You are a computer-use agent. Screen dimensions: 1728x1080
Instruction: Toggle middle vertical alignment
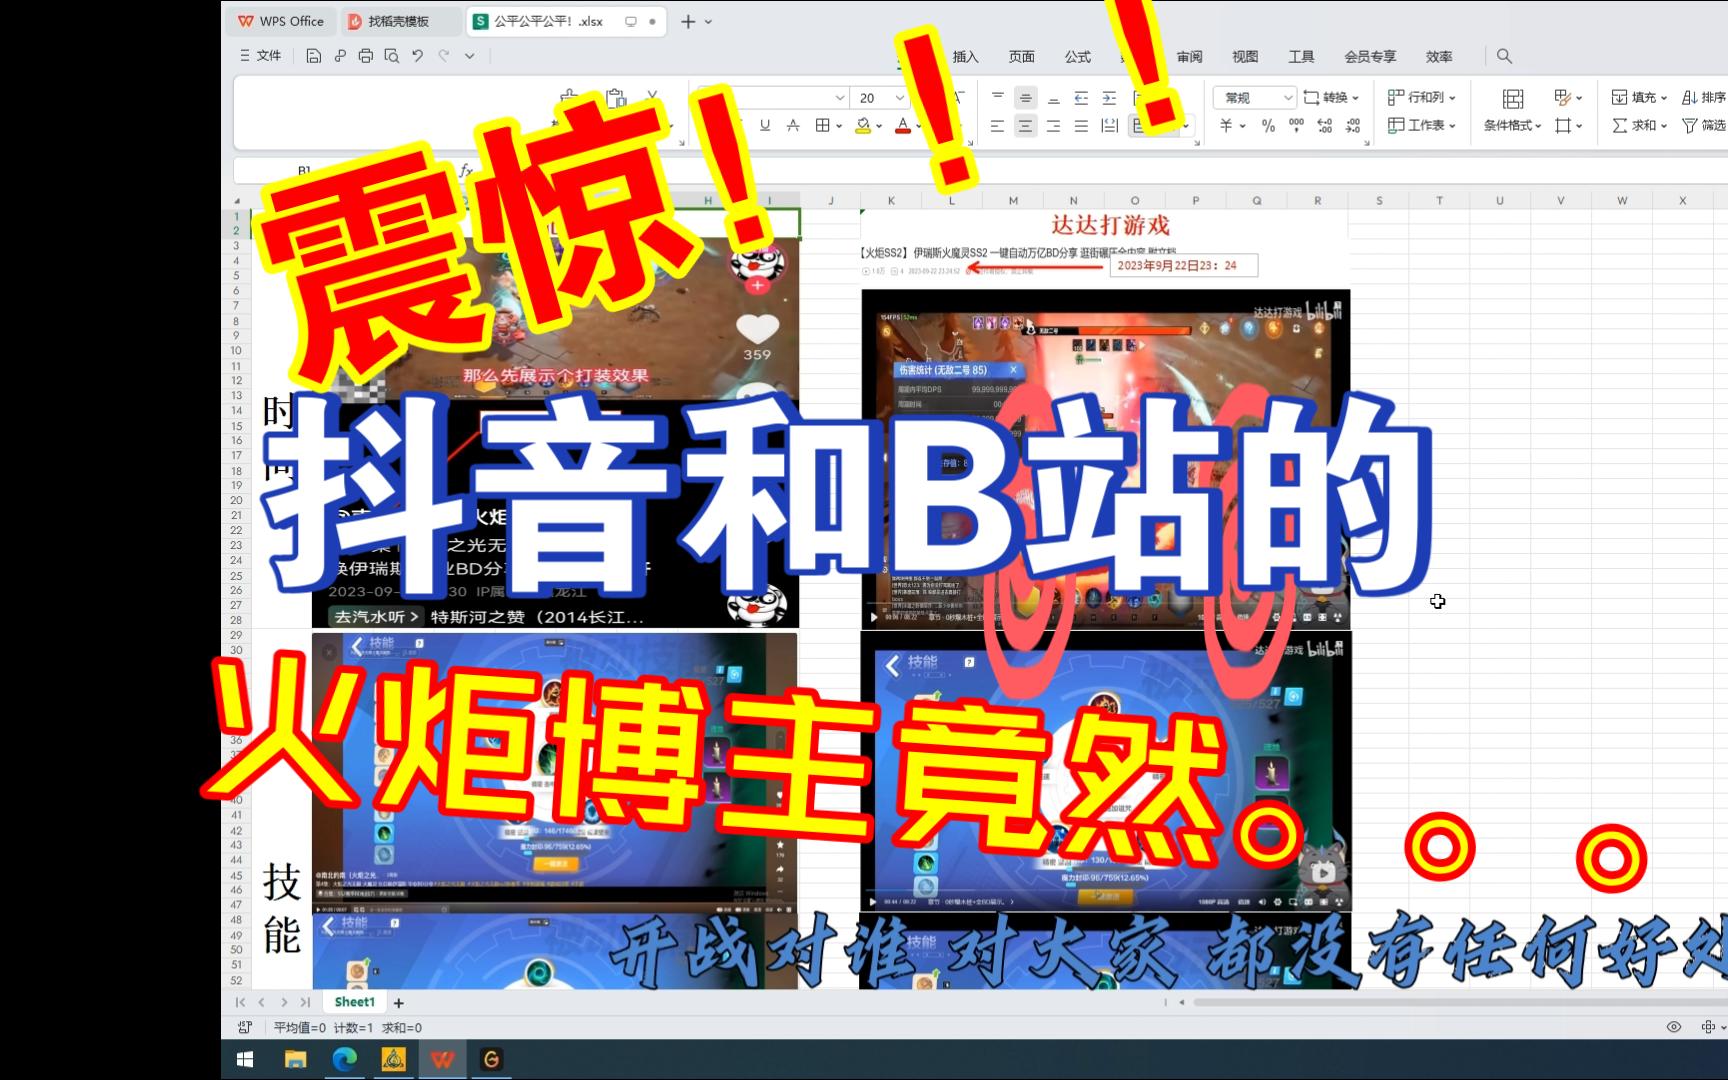pyautogui.click(x=1025, y=98)
